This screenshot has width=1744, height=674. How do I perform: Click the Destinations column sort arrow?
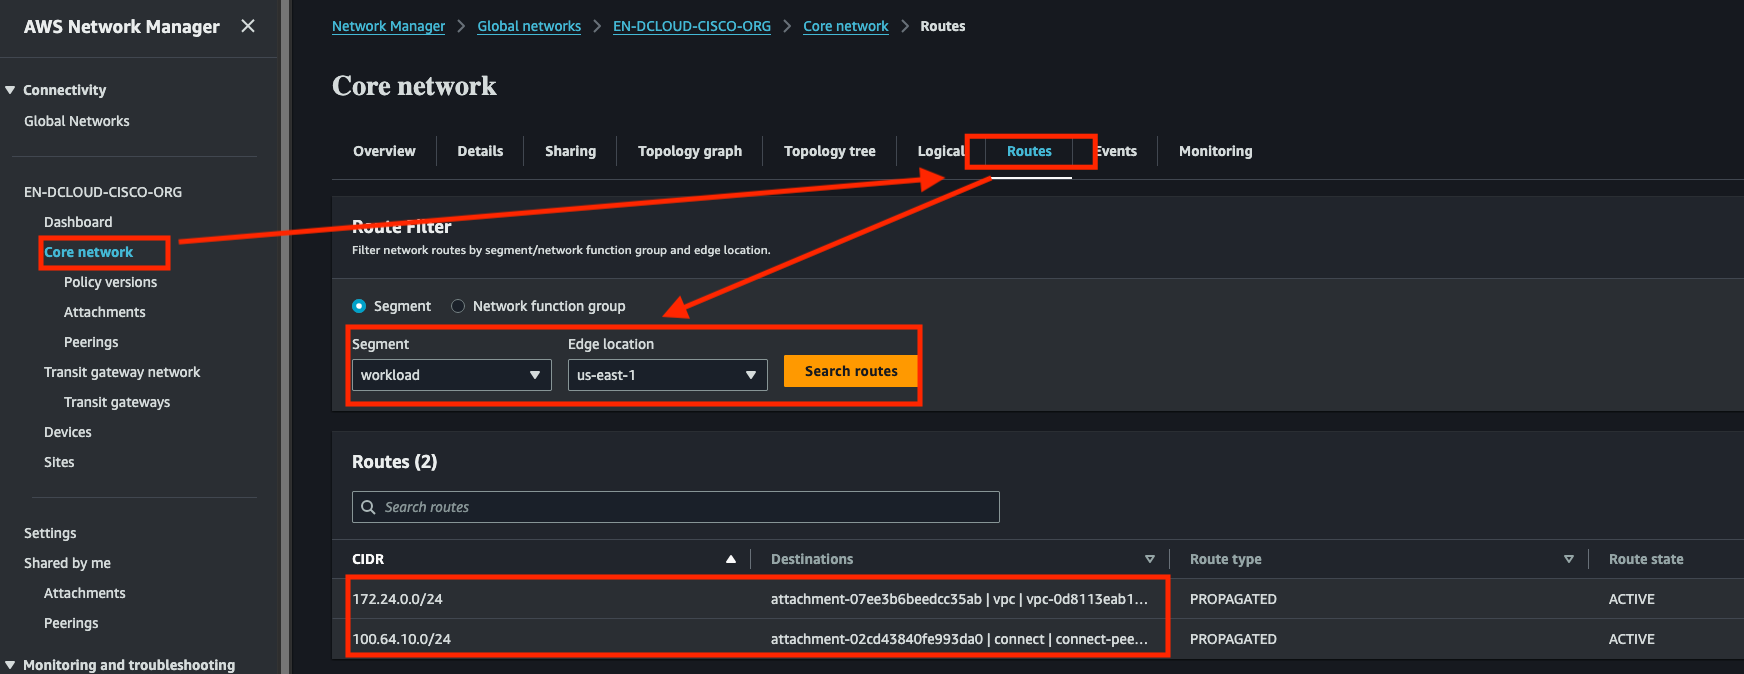point(1150,559)
